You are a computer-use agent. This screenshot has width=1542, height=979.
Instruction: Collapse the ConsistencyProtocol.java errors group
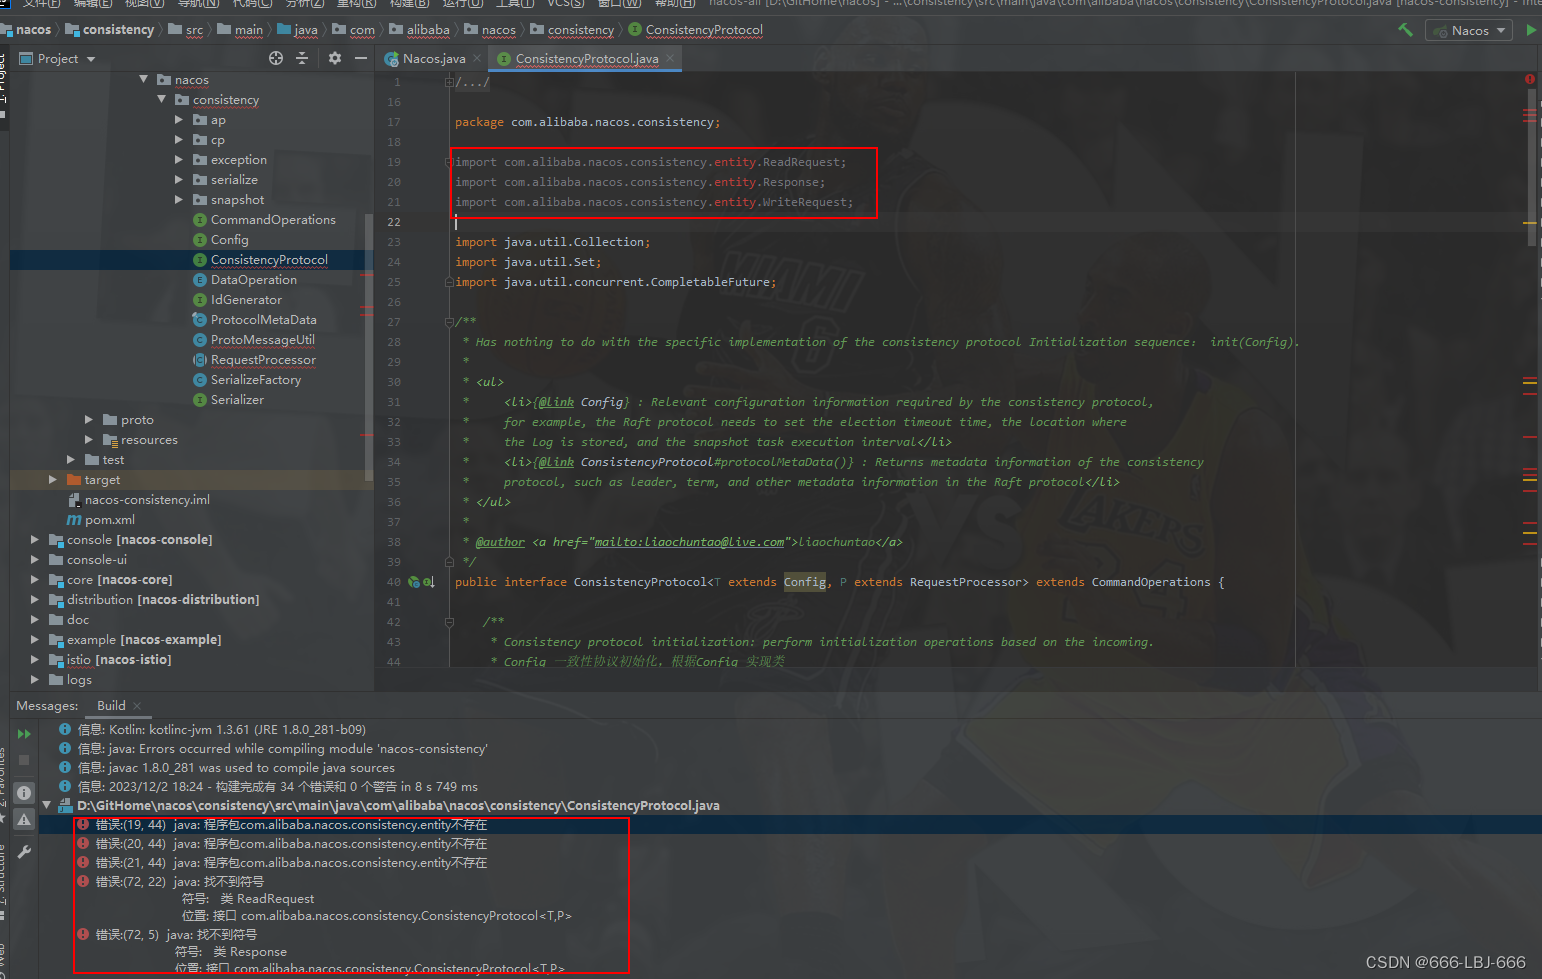[47, 804]
